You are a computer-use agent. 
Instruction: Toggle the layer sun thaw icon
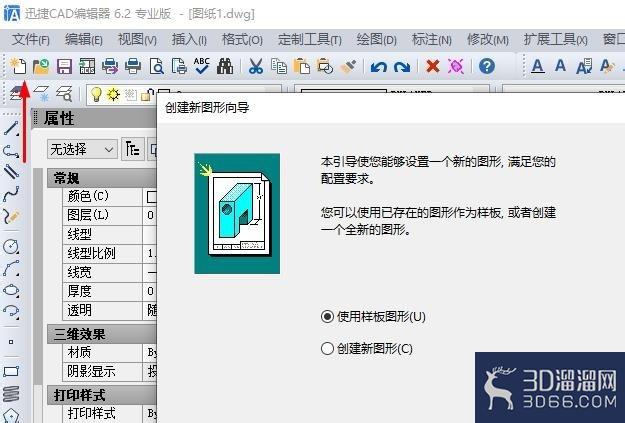click(x=114, y=94)
